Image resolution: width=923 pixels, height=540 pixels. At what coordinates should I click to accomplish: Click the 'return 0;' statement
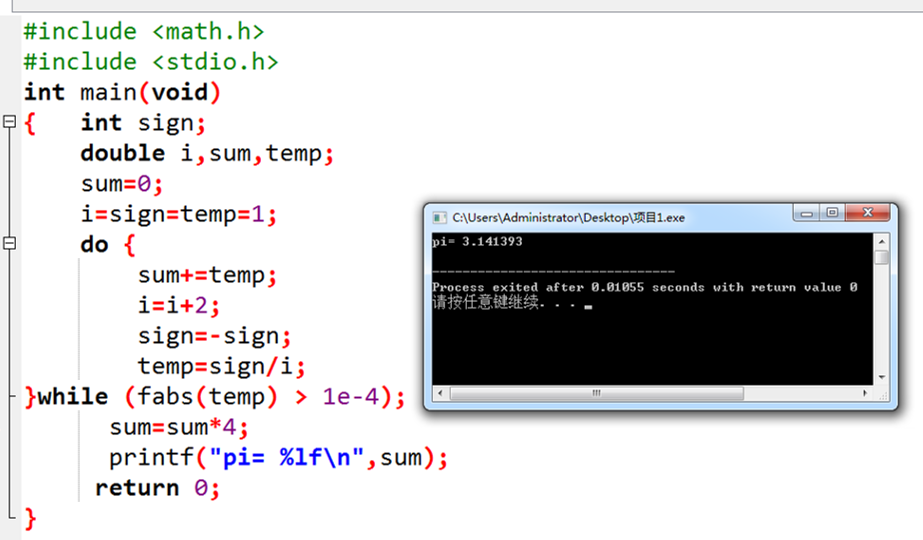click(x=158, y=488)
